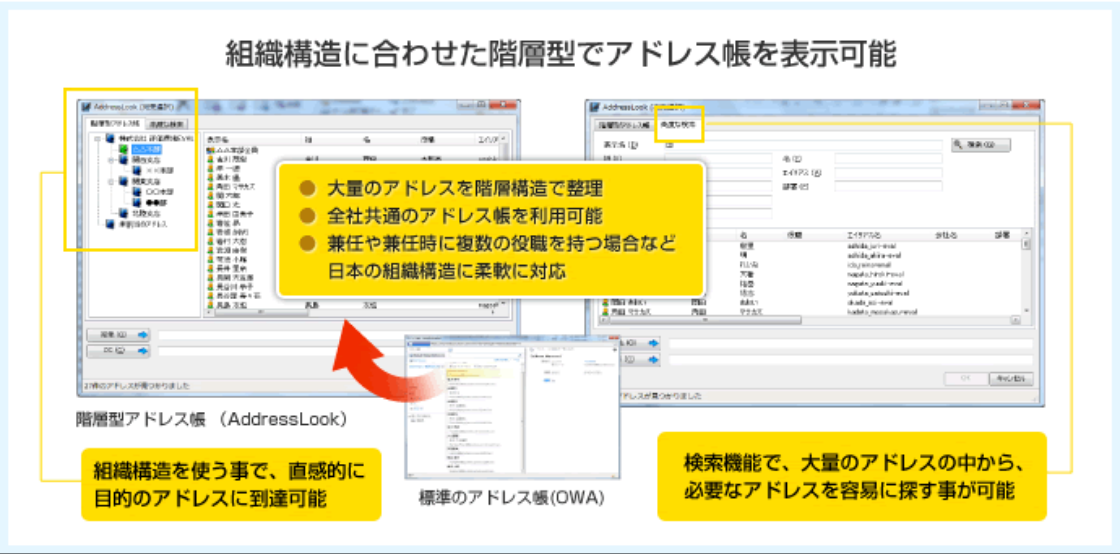
Task: Click the キャンセル button in the search window
Action: 1011,379
